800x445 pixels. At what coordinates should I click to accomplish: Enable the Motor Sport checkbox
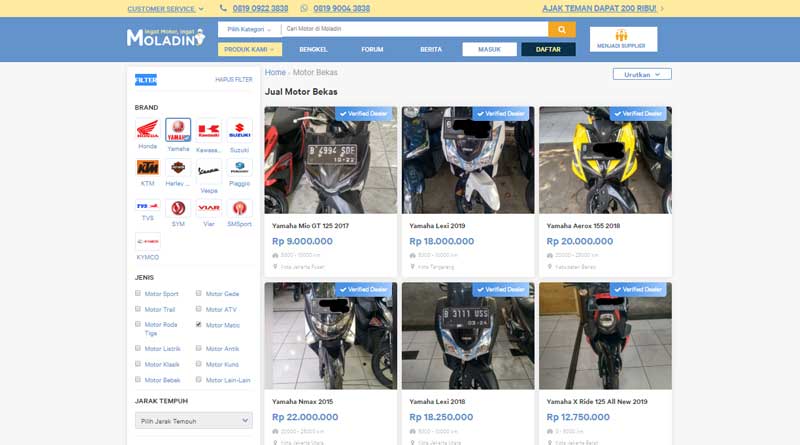click(x=138, y=294)
